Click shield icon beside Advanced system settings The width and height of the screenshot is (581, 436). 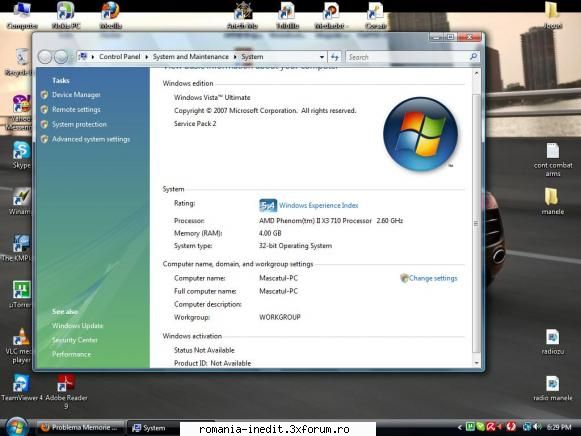(44, 139)
